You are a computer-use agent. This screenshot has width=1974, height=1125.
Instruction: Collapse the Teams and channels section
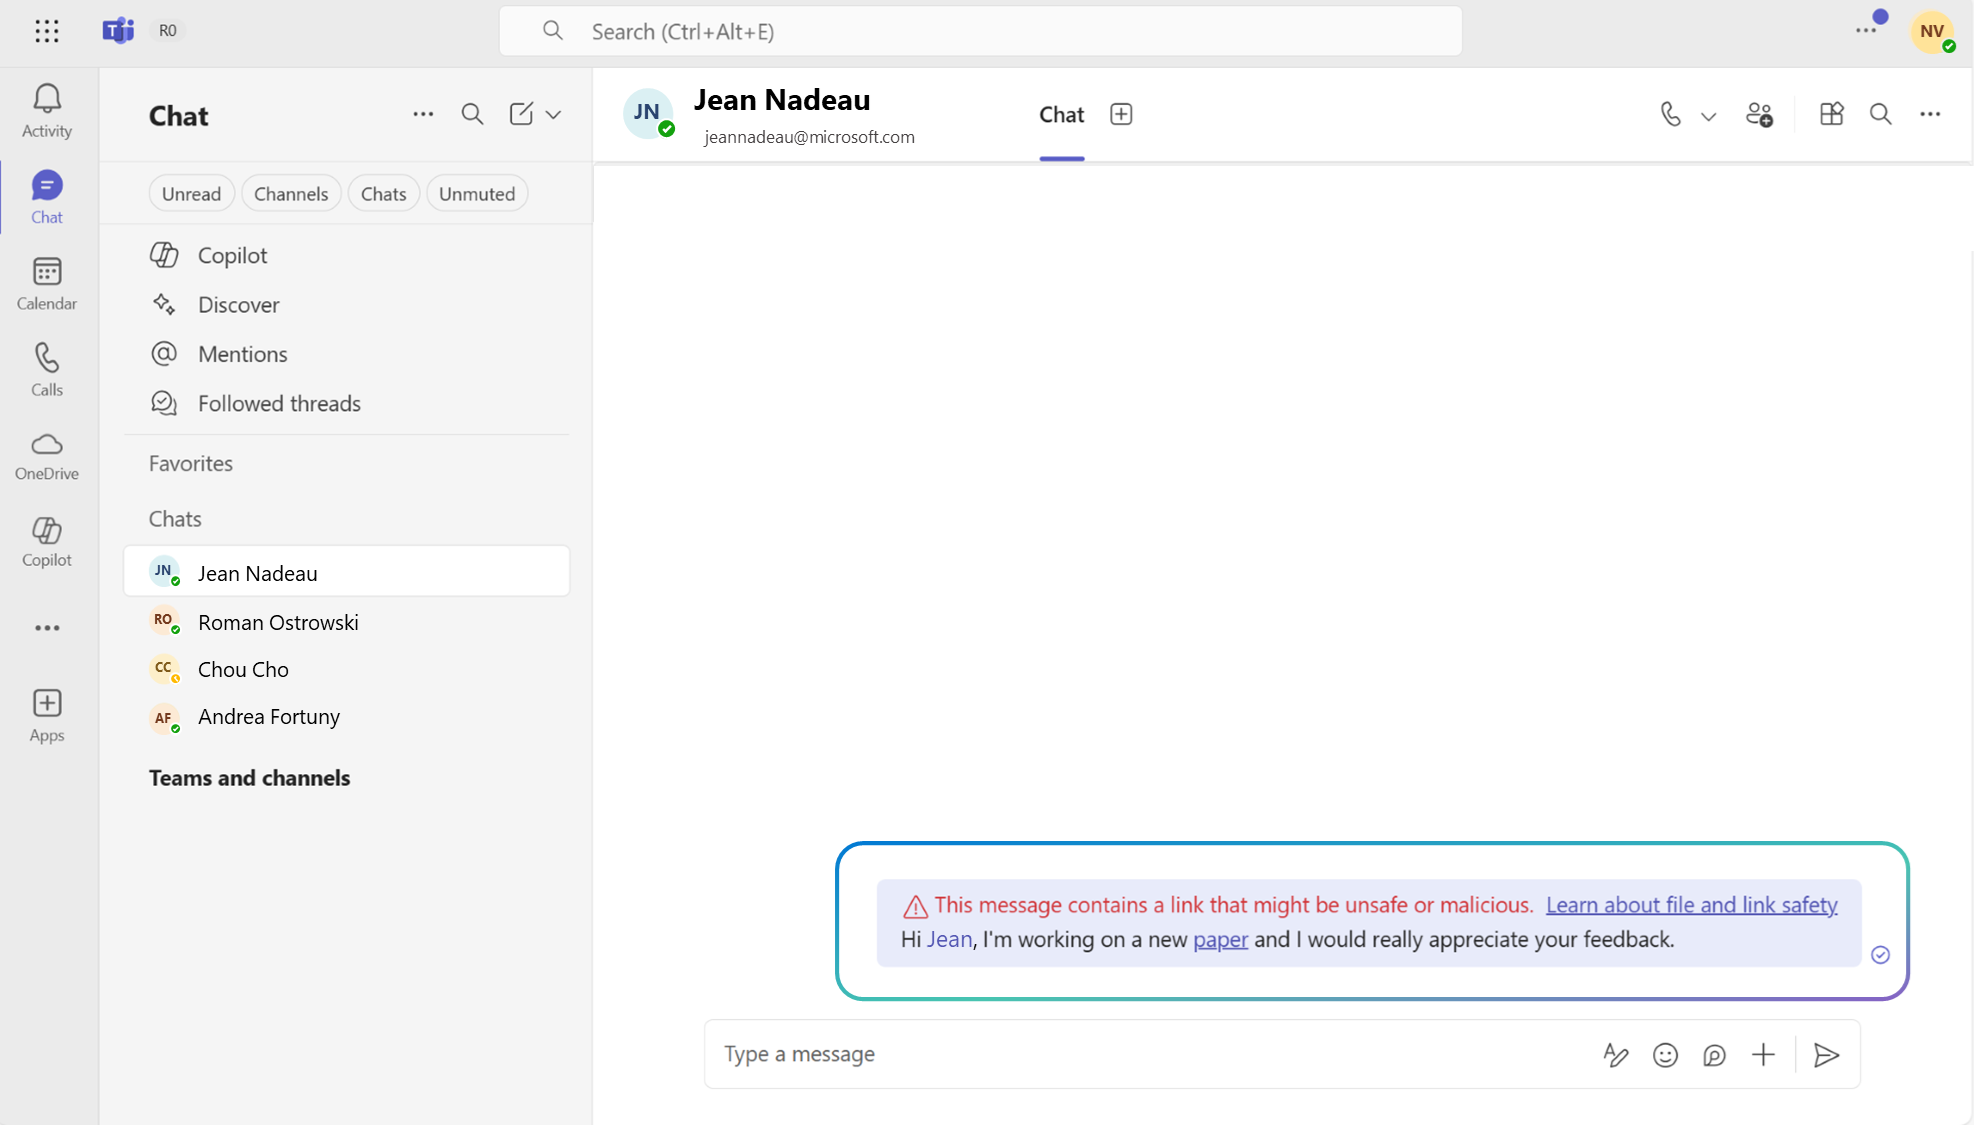click(x=250, y=778)
